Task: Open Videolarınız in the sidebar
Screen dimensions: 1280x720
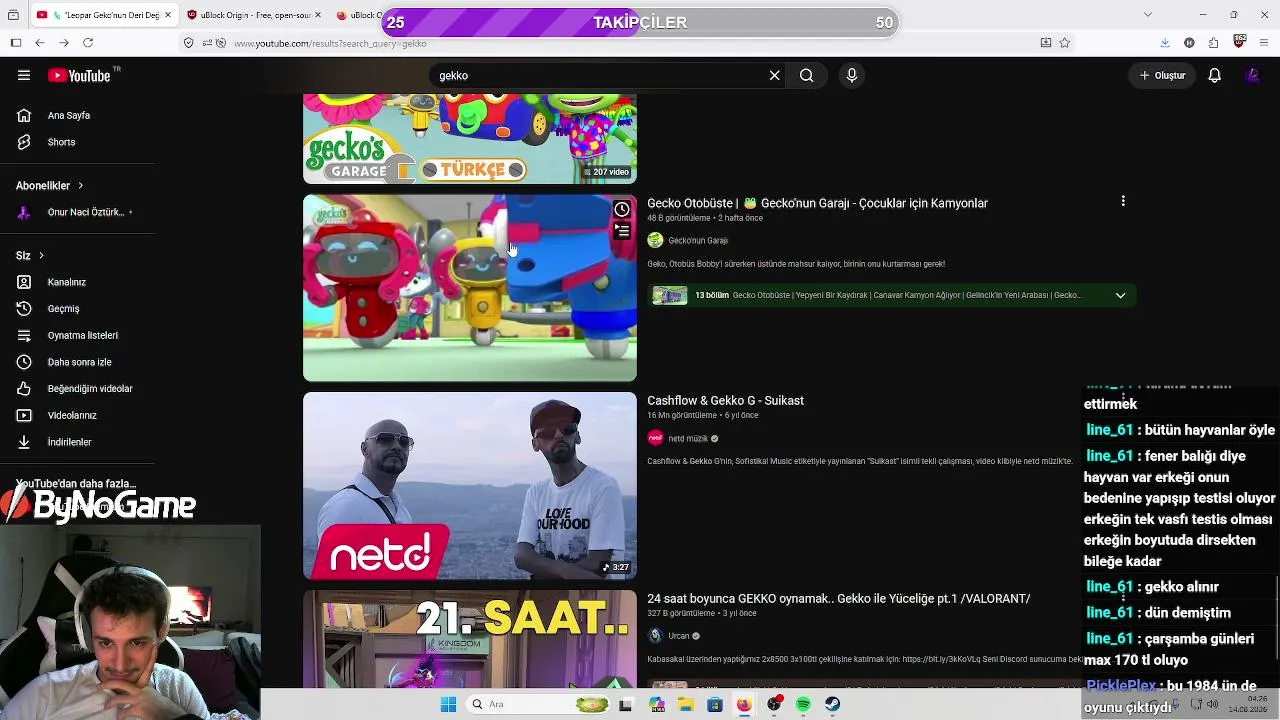Action: coord(77,415)
